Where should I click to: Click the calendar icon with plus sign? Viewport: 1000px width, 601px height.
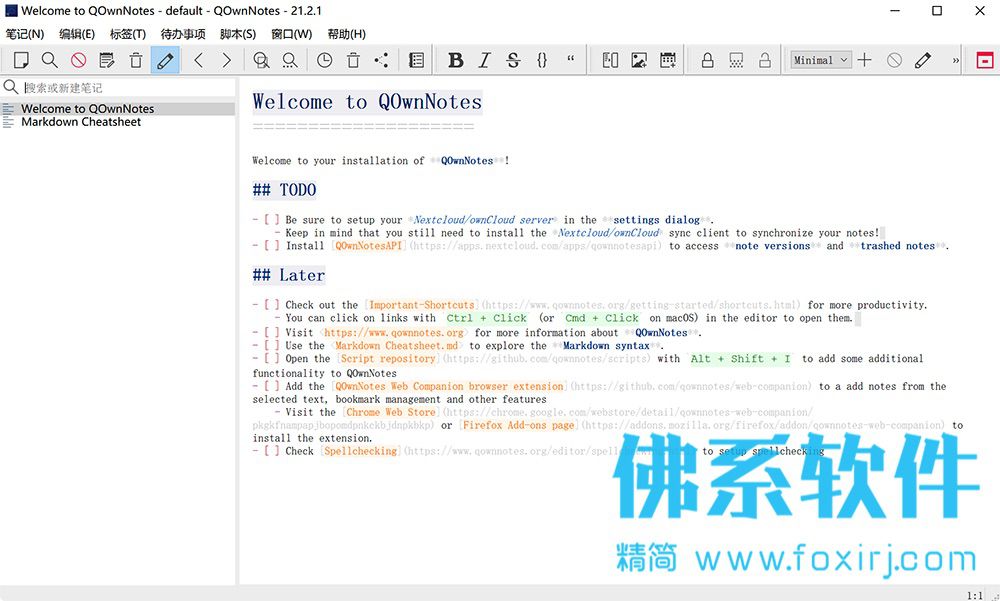[x=668, y=60]
